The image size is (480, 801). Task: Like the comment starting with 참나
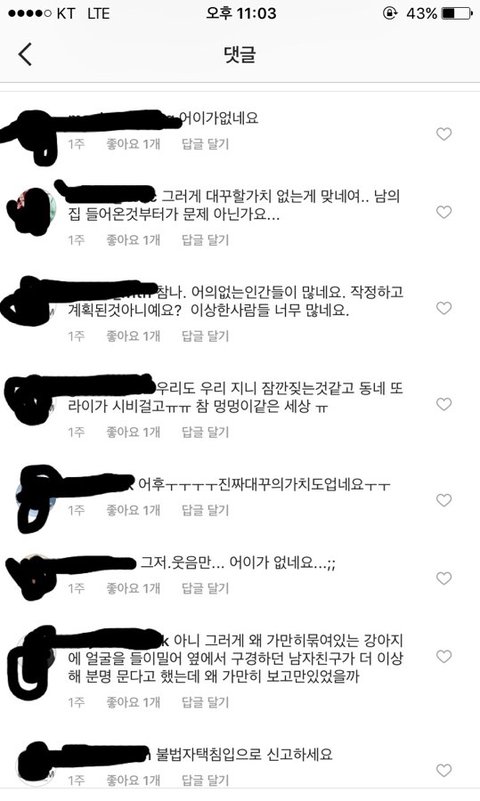pos(444,308)
